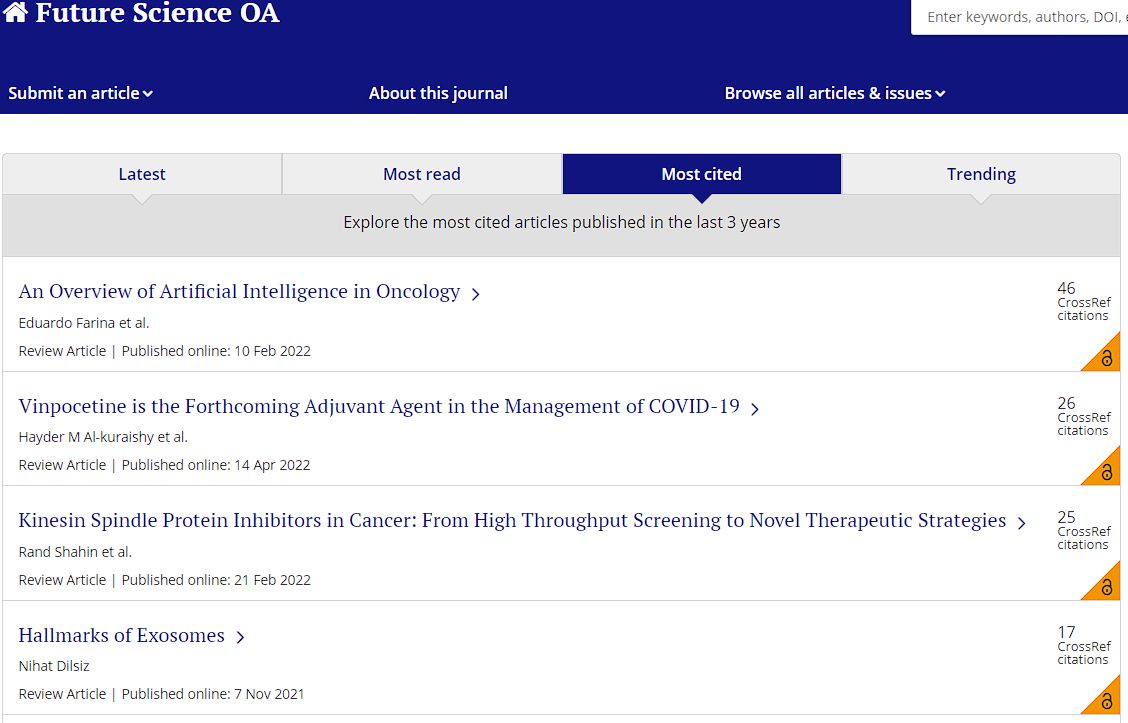Go to the Future Science OA homepage title
Viewport: 1128px width, 723px height.
point(158,12)
